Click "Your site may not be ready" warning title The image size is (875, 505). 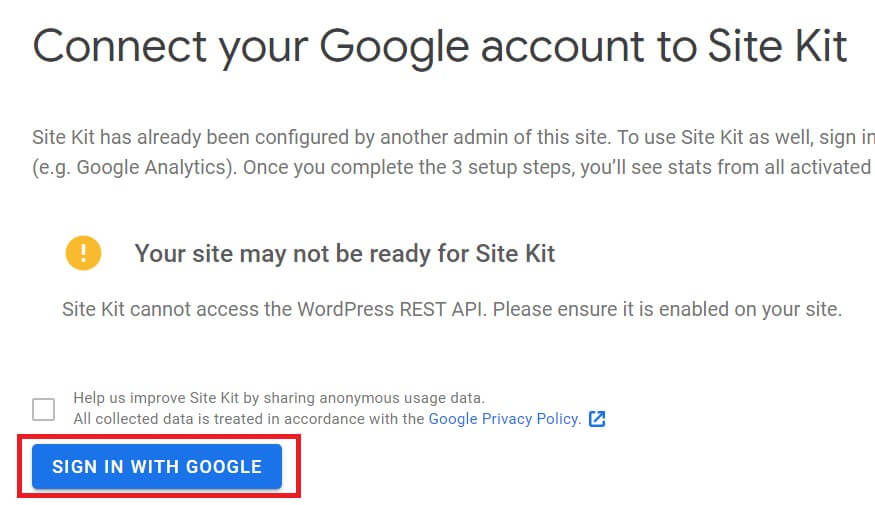pos(345,254)
